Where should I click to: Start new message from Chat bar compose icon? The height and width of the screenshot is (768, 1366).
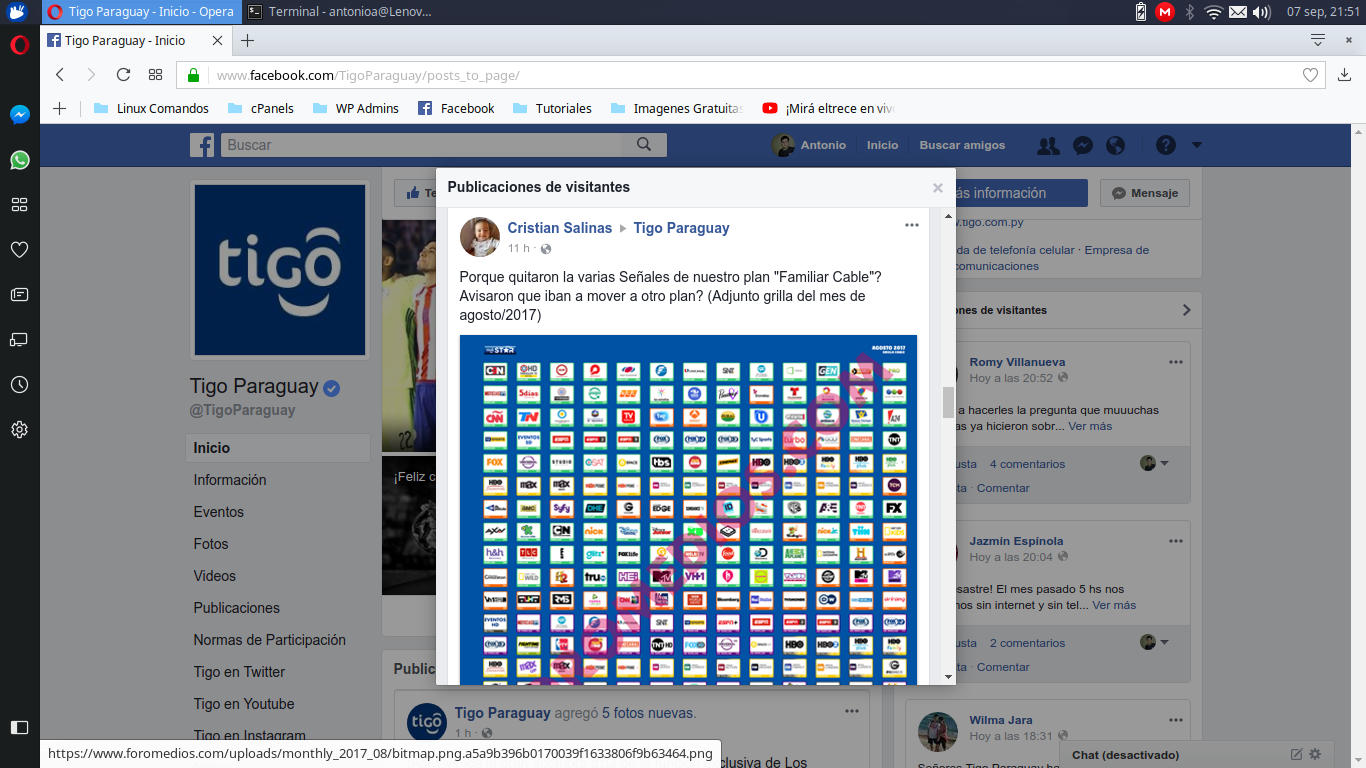pos(1296,754)
